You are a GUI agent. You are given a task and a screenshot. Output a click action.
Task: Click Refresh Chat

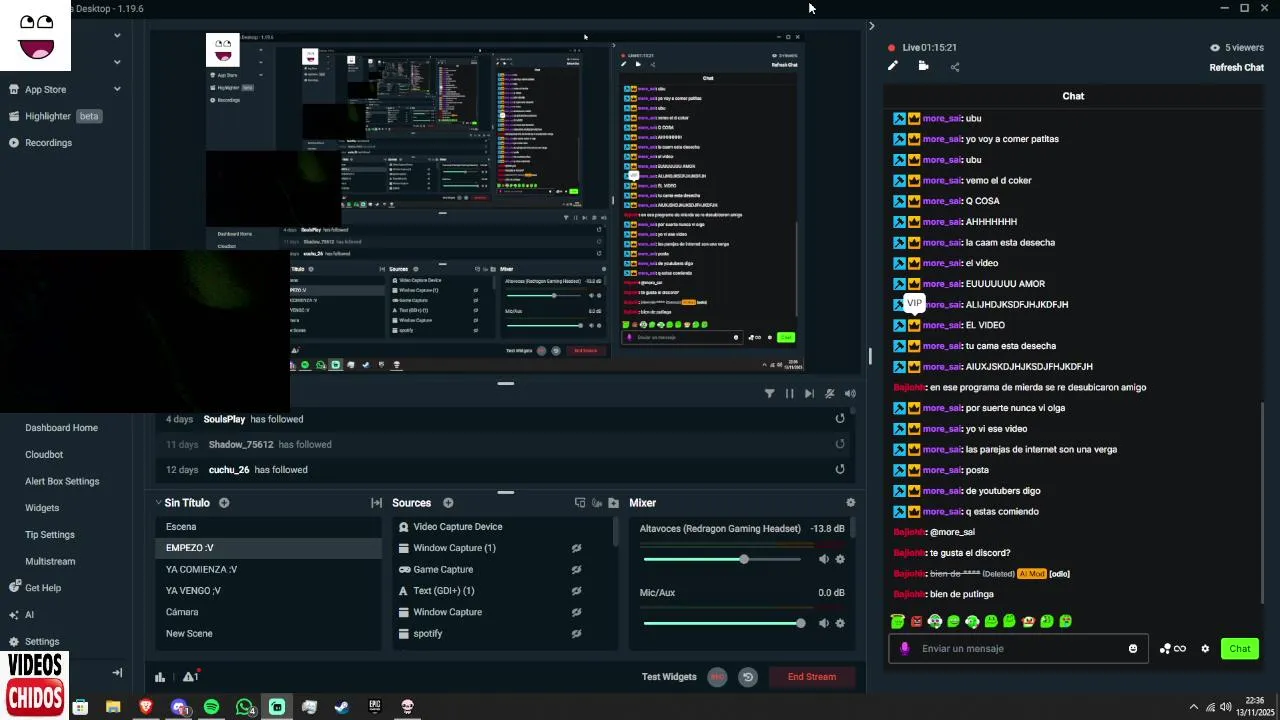(1237, 68)
